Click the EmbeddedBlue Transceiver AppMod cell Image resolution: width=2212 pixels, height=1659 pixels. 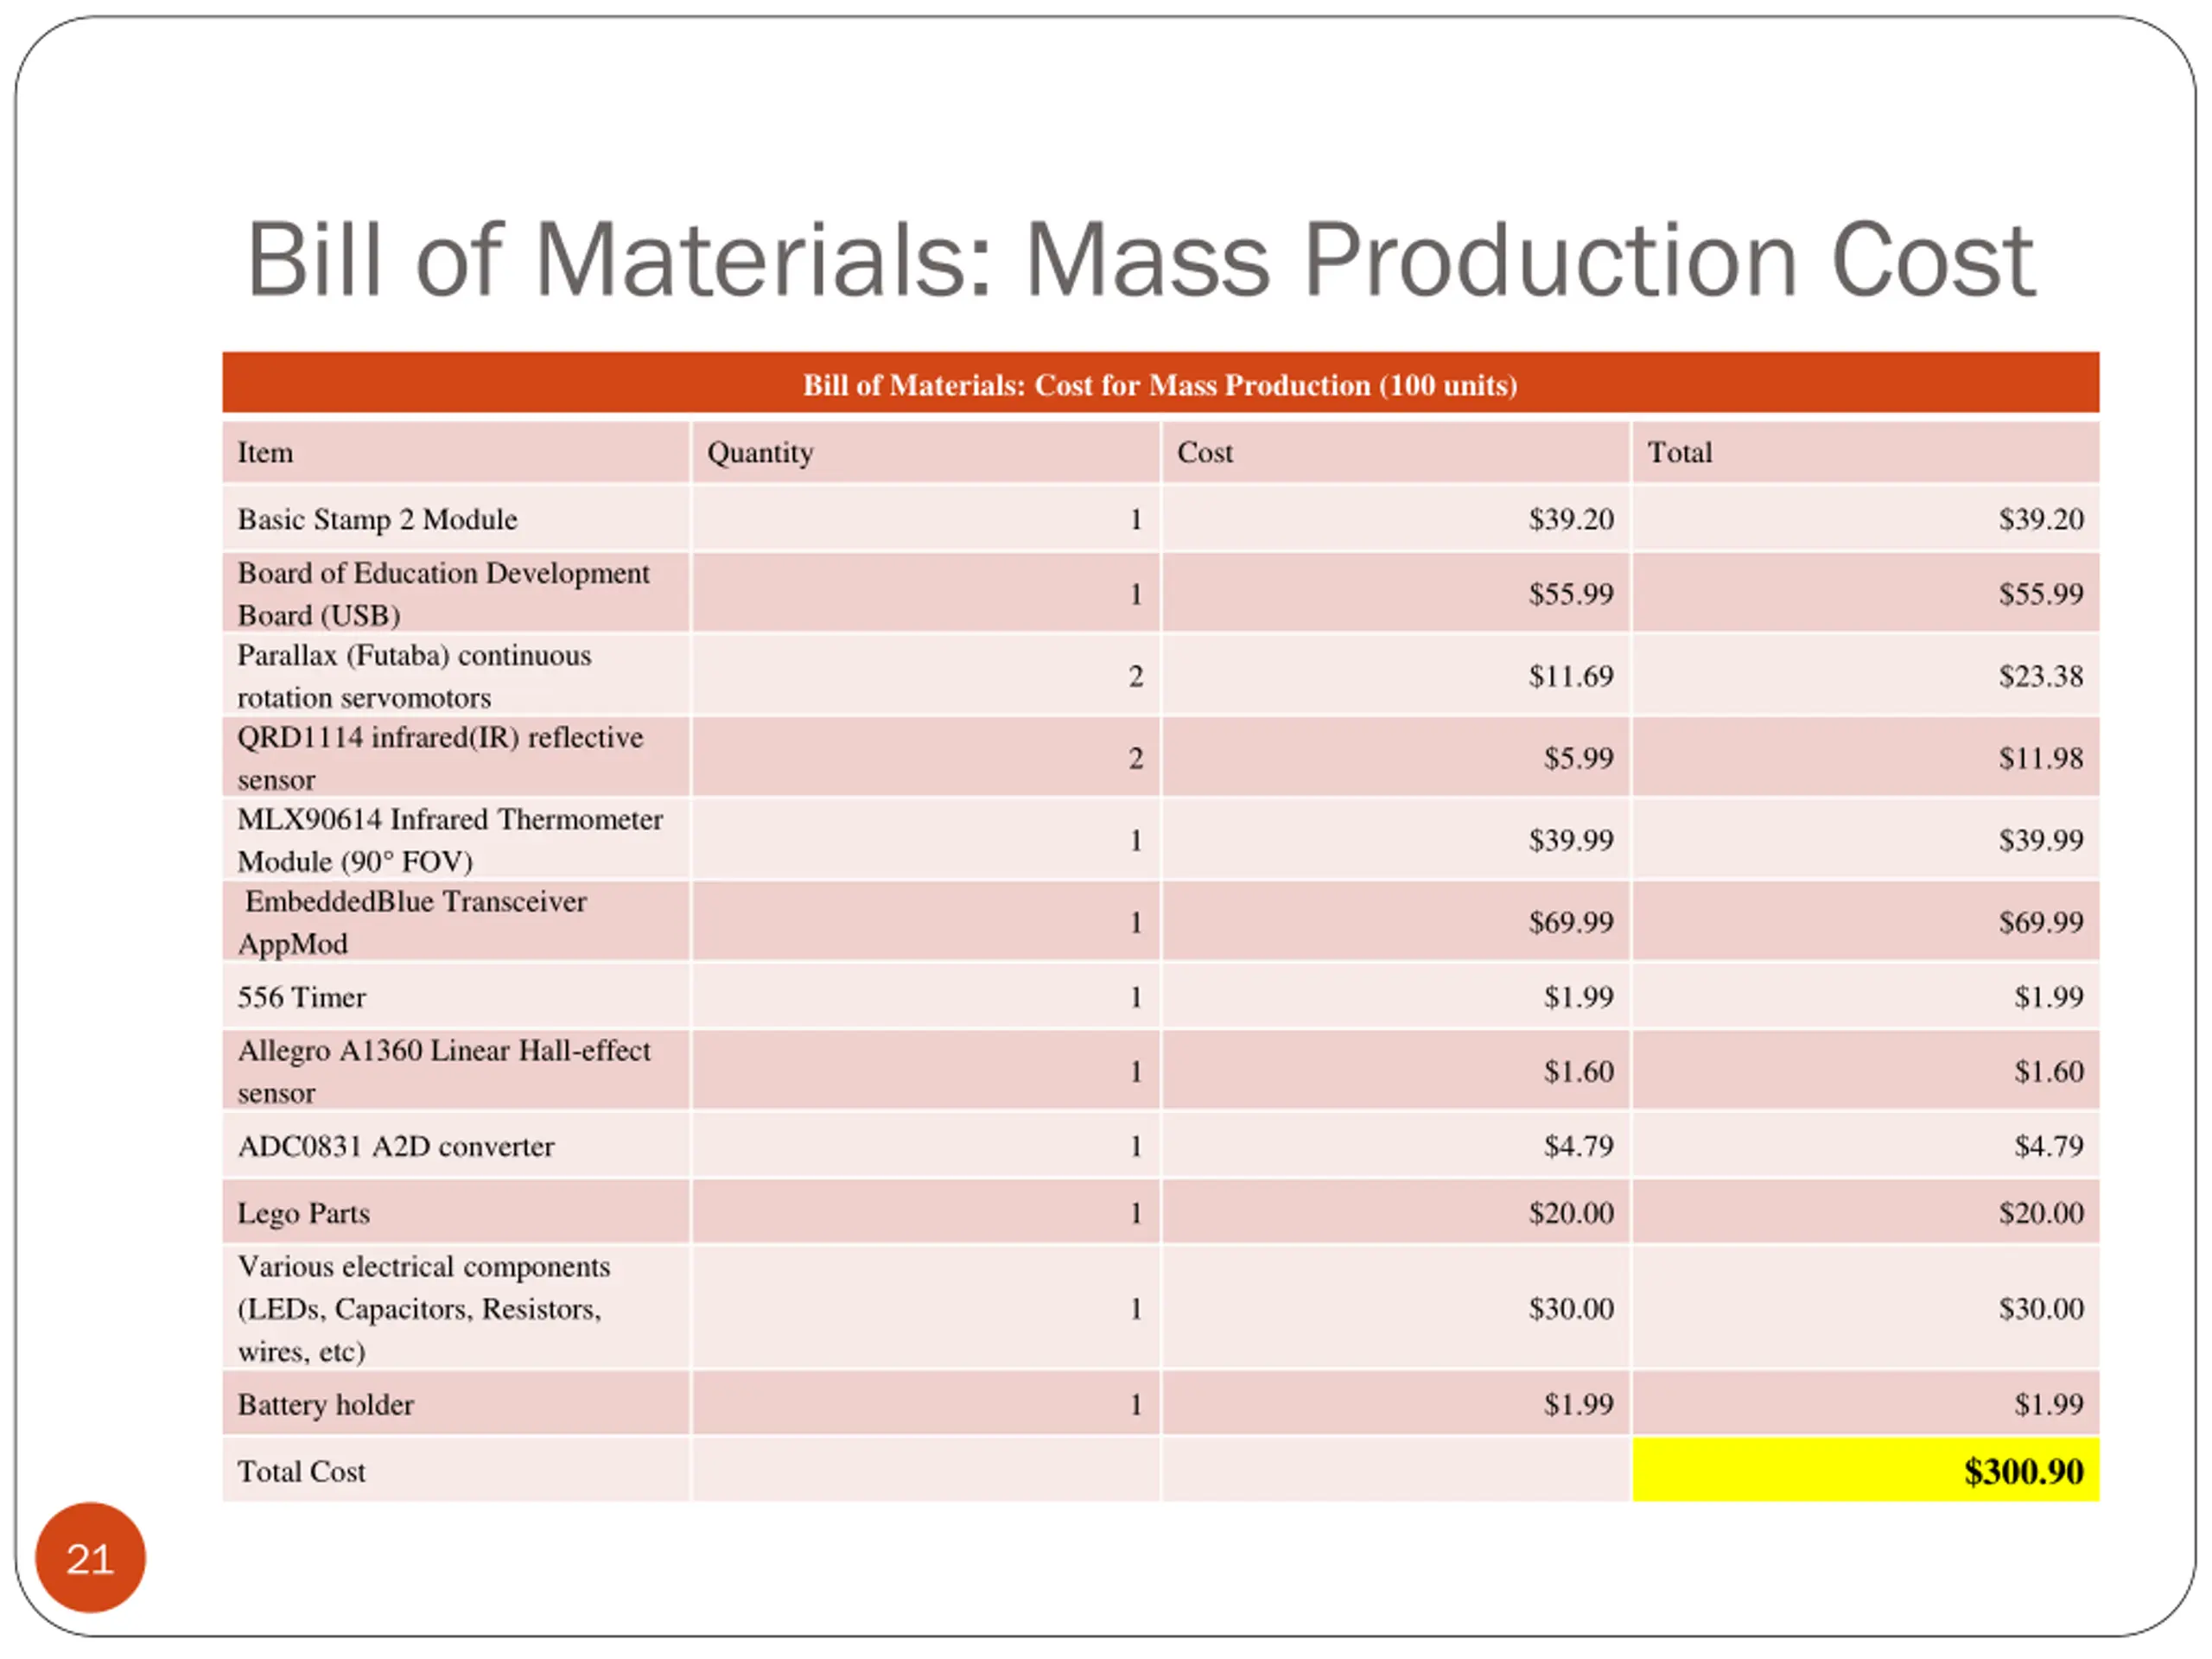click(x=456, y=921)
